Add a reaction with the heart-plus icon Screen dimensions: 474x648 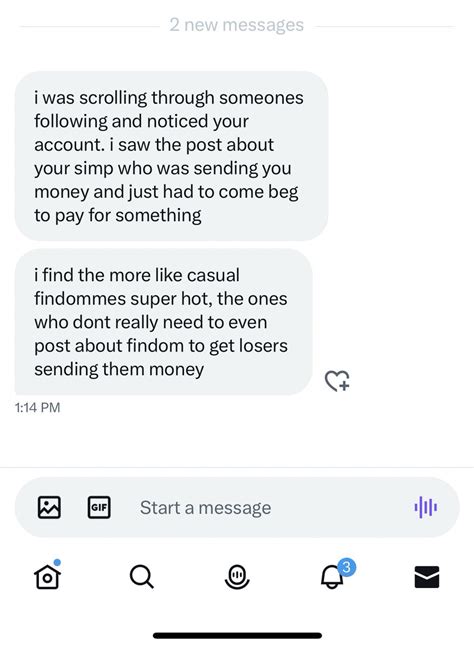[x=337, y=381]
